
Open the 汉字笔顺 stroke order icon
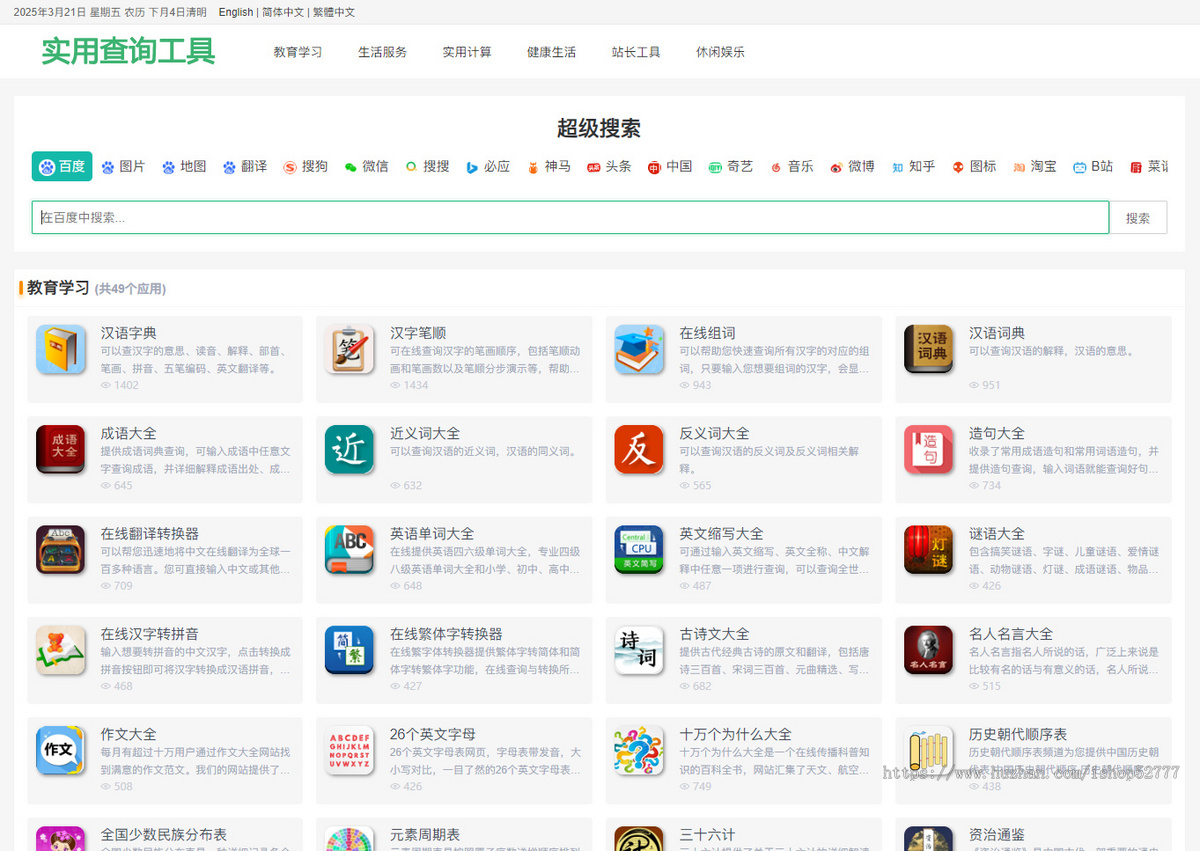350,350
